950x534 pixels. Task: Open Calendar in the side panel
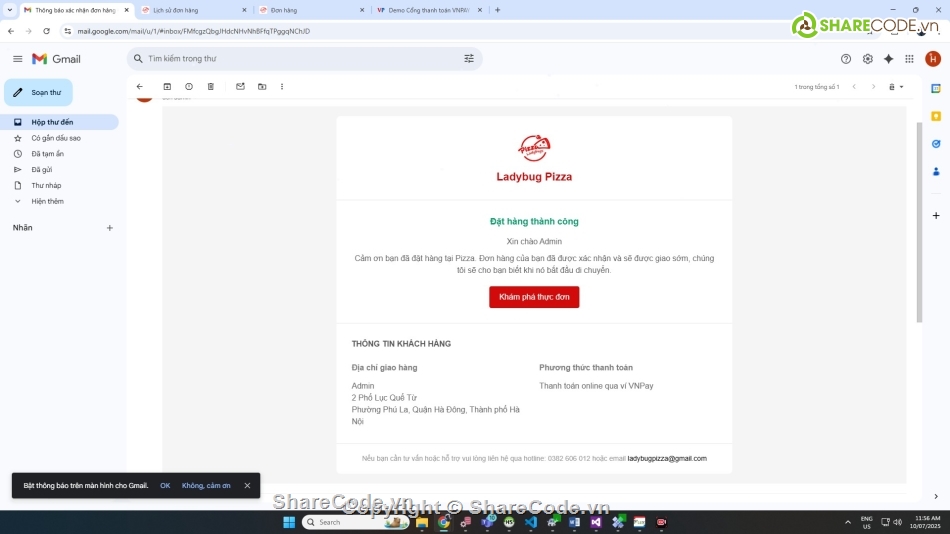click(x=936, y=88)
